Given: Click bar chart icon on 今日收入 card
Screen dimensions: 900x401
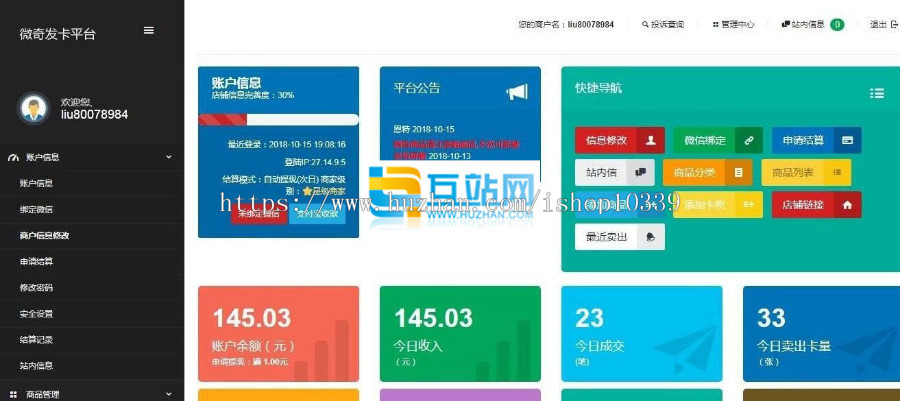Looking at the screenshot, I should 503,351.
